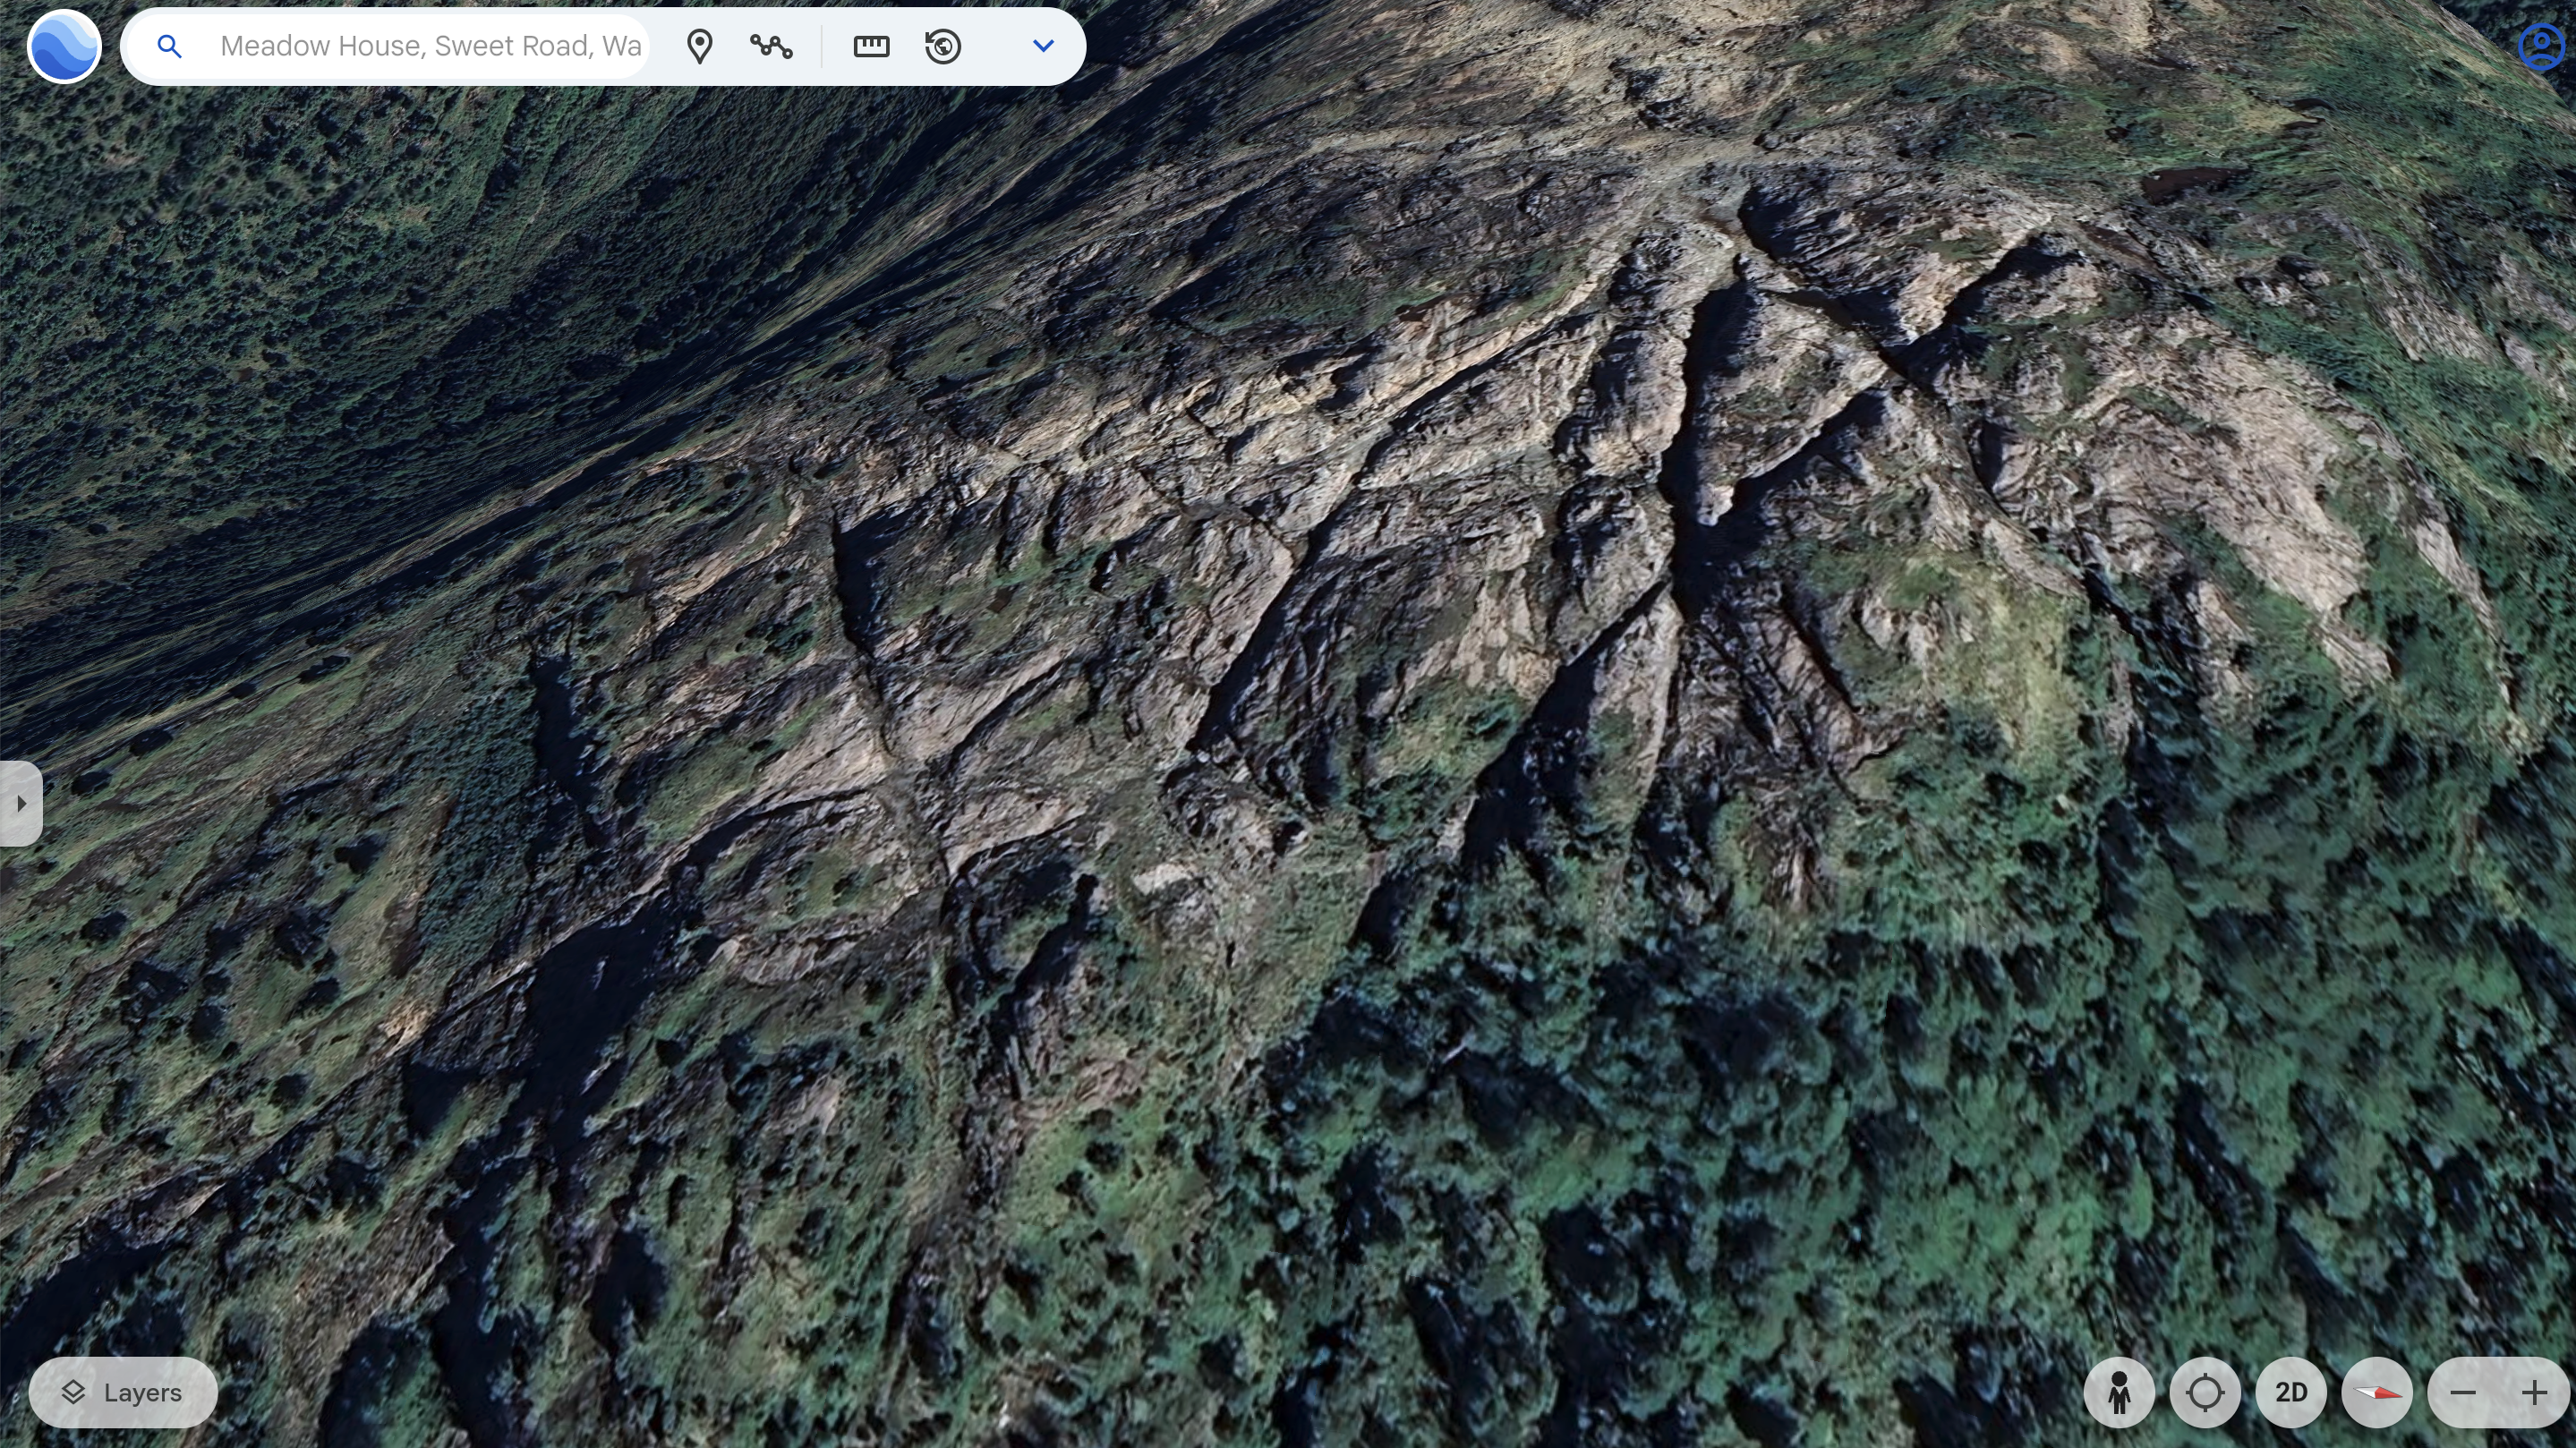Expand the left side panel
The width and height of the screenshot is (2576, 1448).
point(21,803)
